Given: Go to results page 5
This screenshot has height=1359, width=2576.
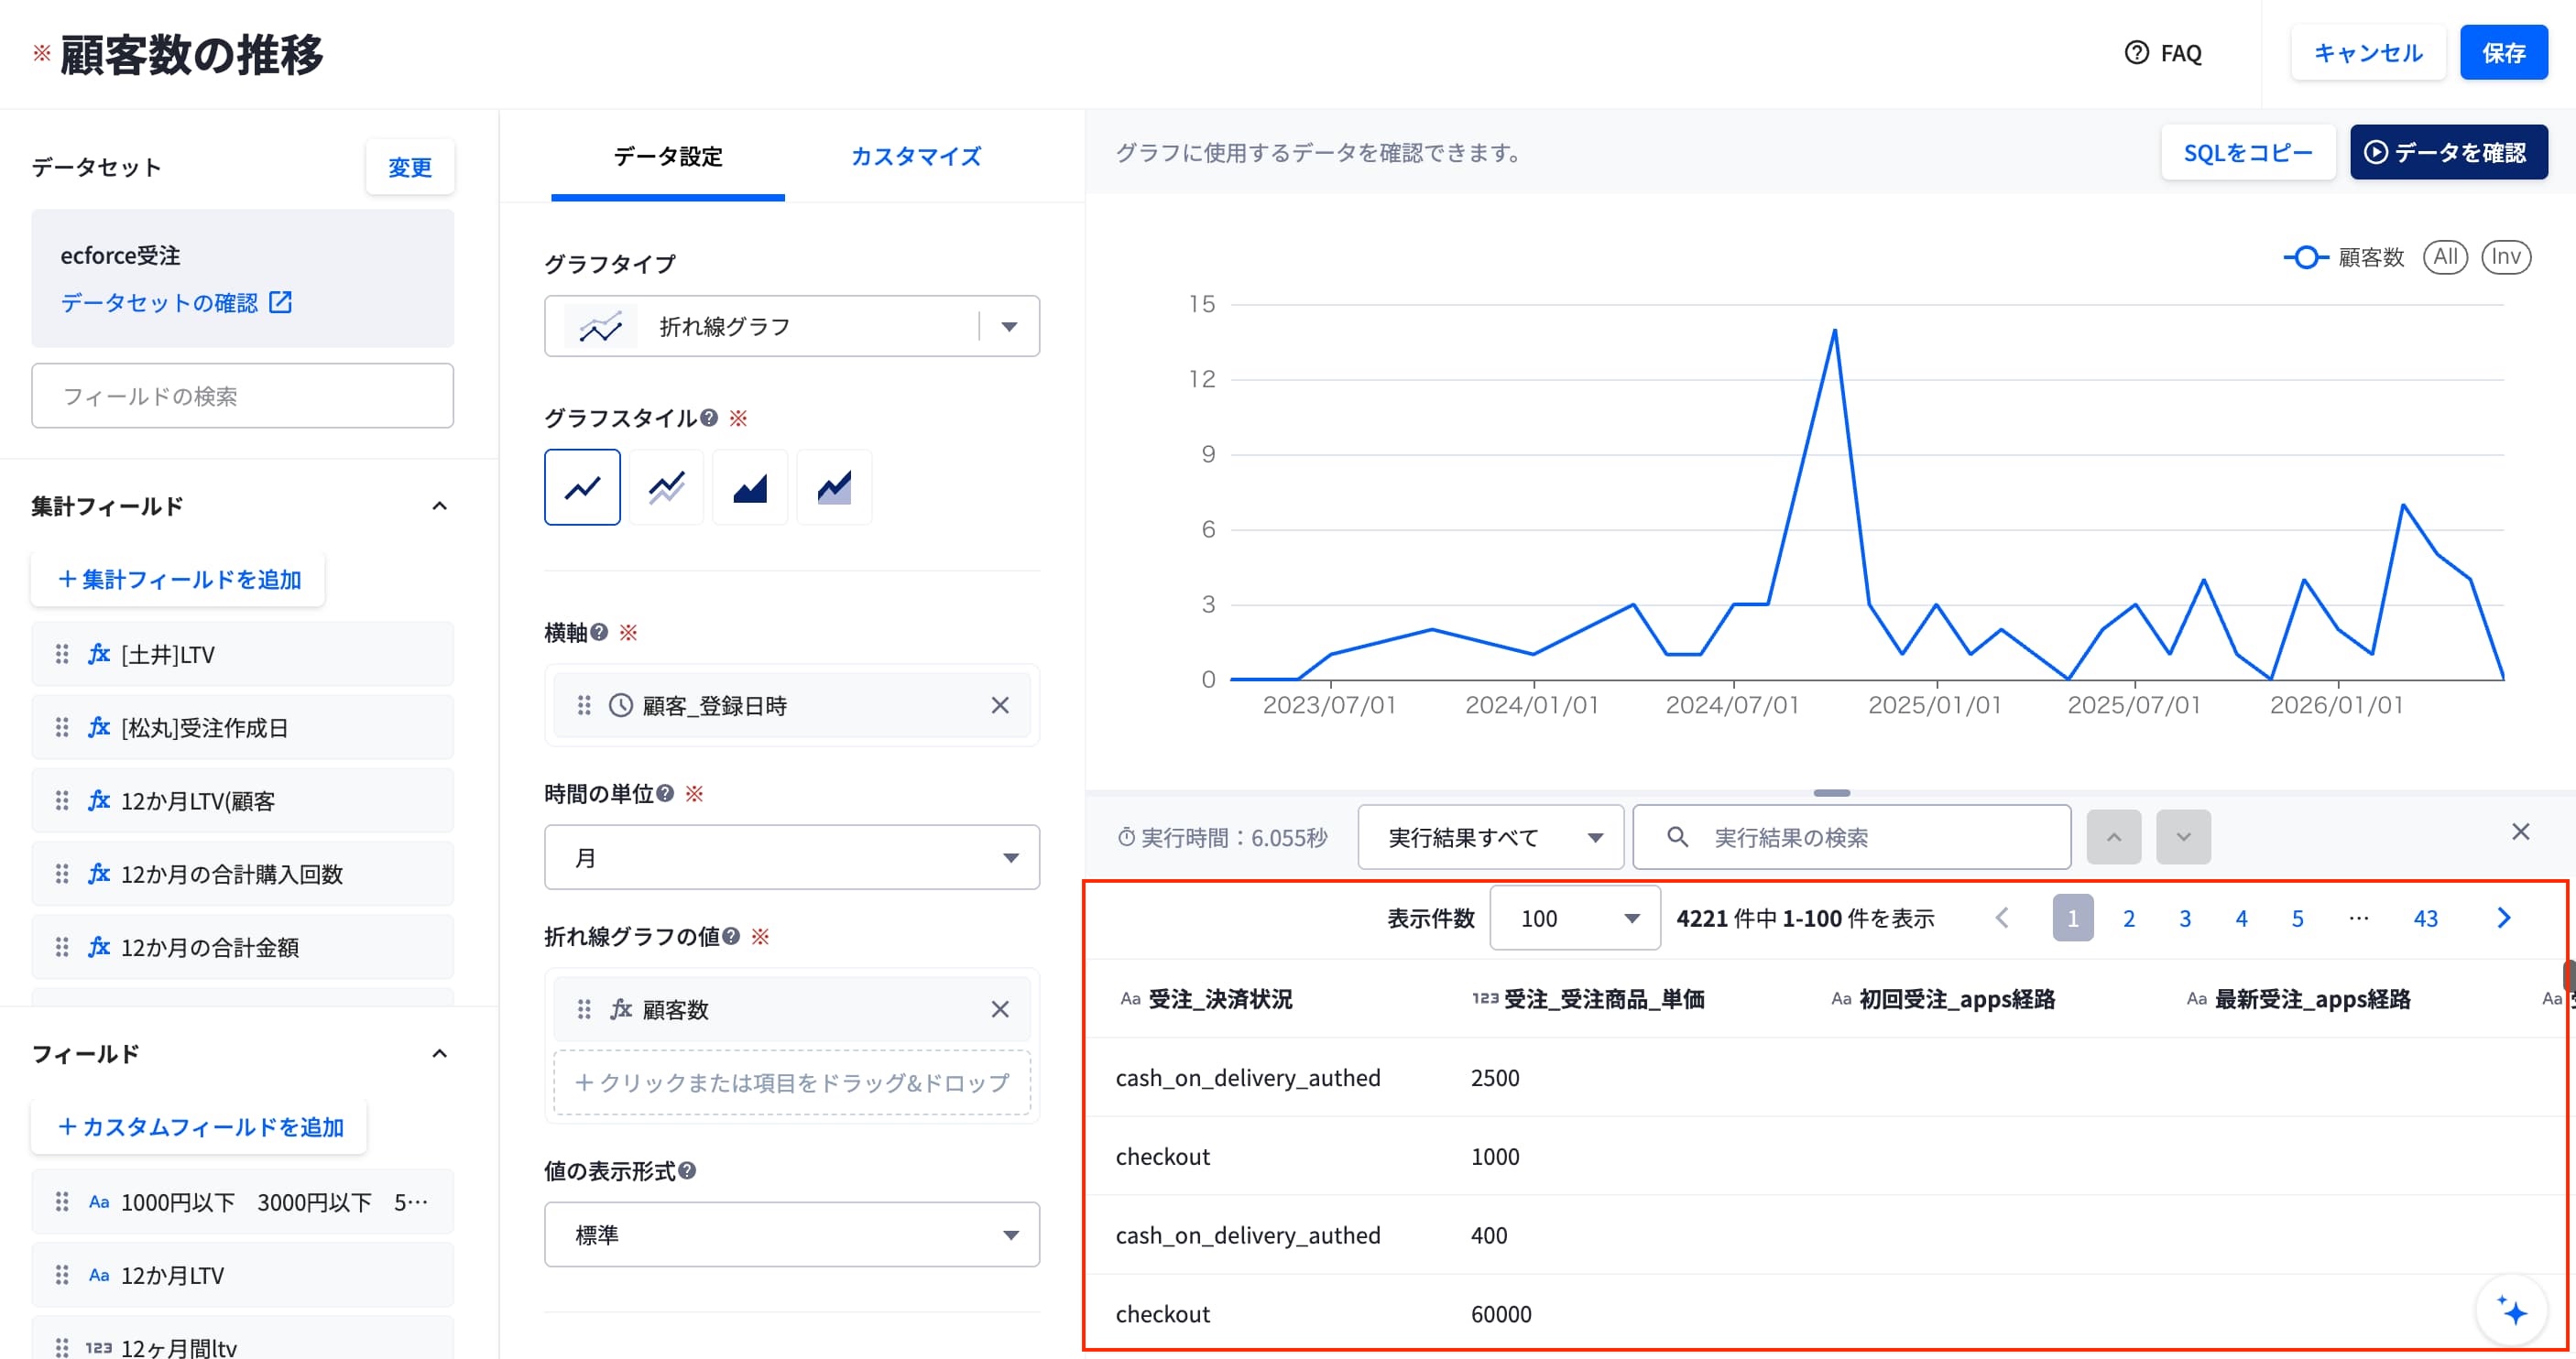Looking at the screenshot, I should [2297, 918].
